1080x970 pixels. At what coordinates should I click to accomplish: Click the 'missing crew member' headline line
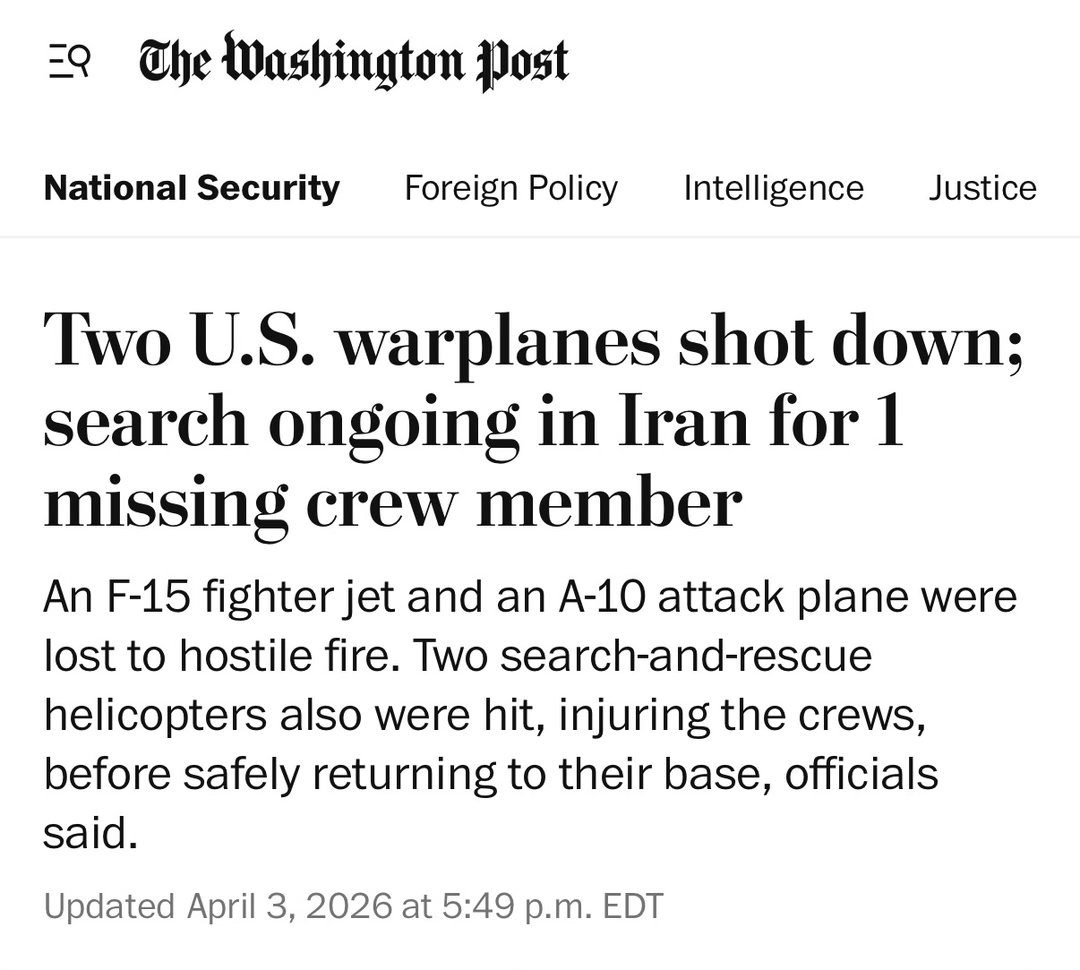392,503
